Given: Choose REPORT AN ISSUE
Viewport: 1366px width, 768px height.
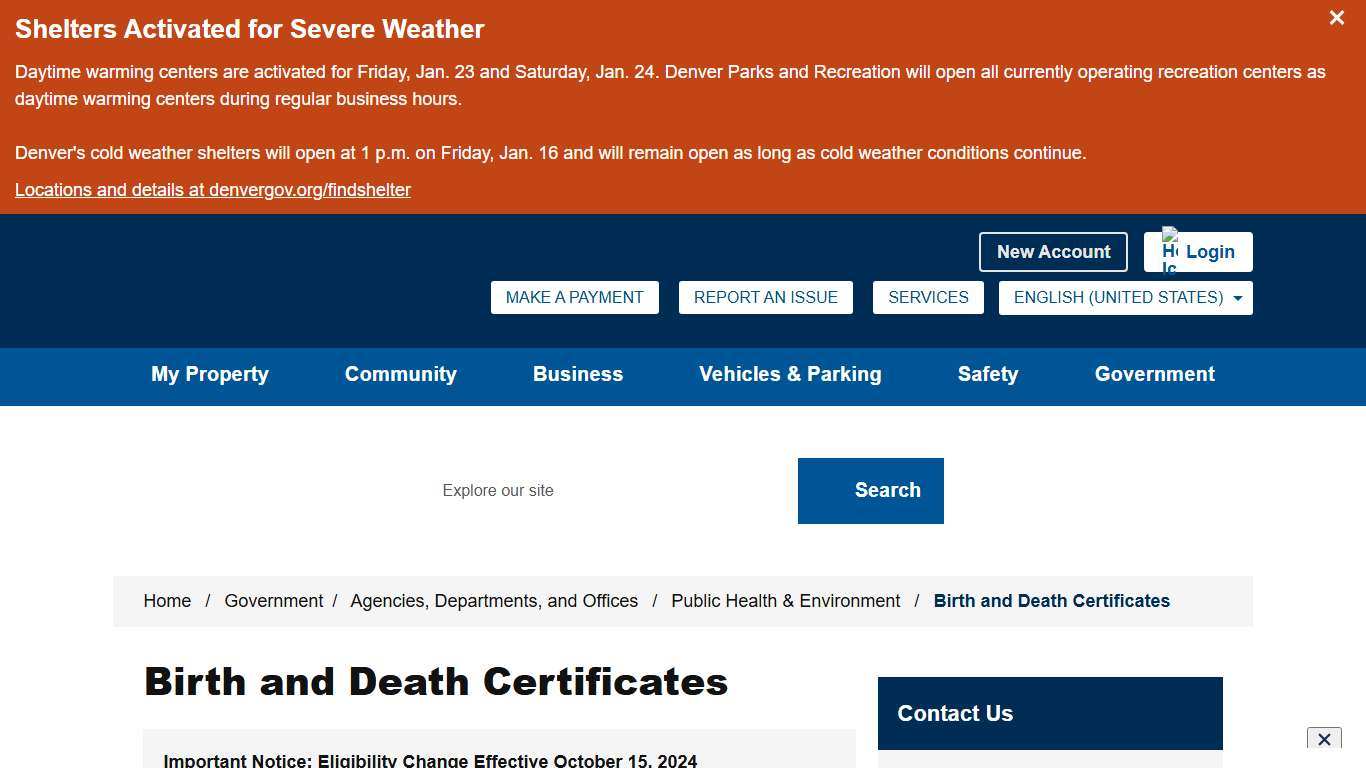Looking at the screenshot, I should (765, 297).
